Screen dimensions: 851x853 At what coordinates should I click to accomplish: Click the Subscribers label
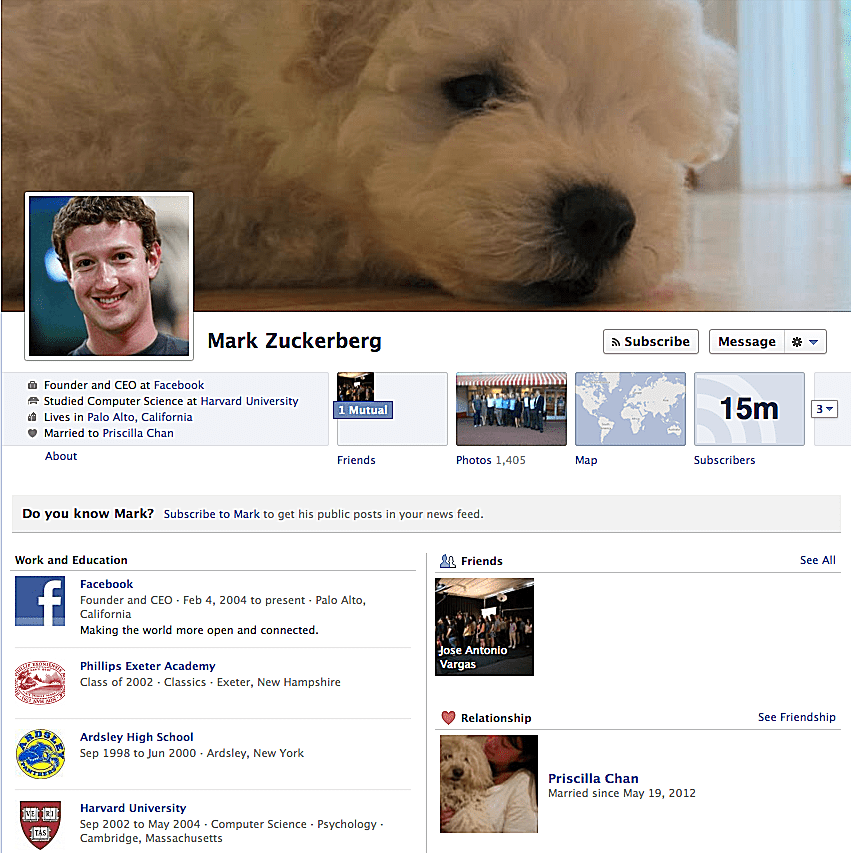click(724, 460)
